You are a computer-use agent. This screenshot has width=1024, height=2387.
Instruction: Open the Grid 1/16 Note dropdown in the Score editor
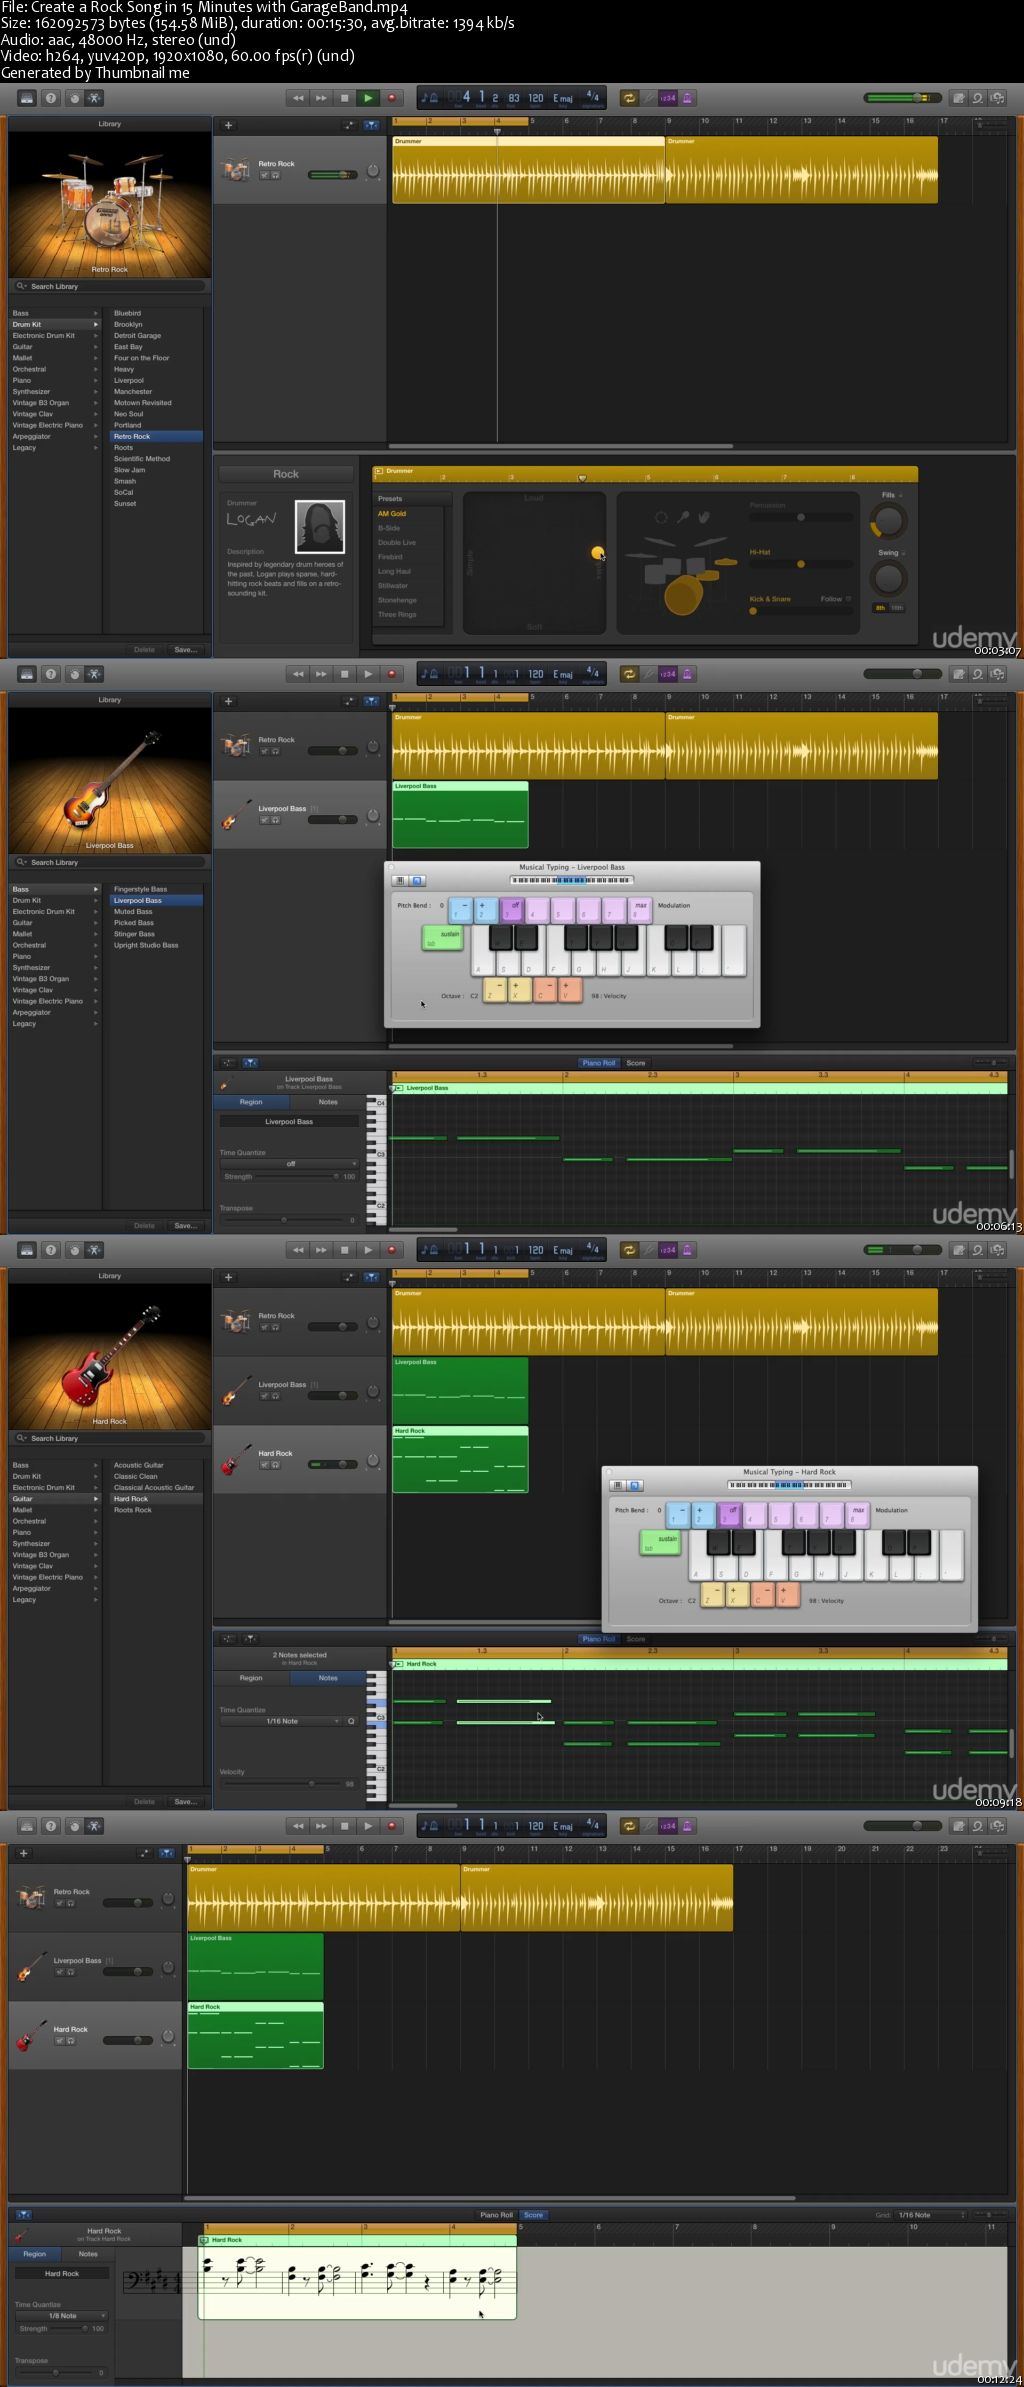coord(932,2215)
